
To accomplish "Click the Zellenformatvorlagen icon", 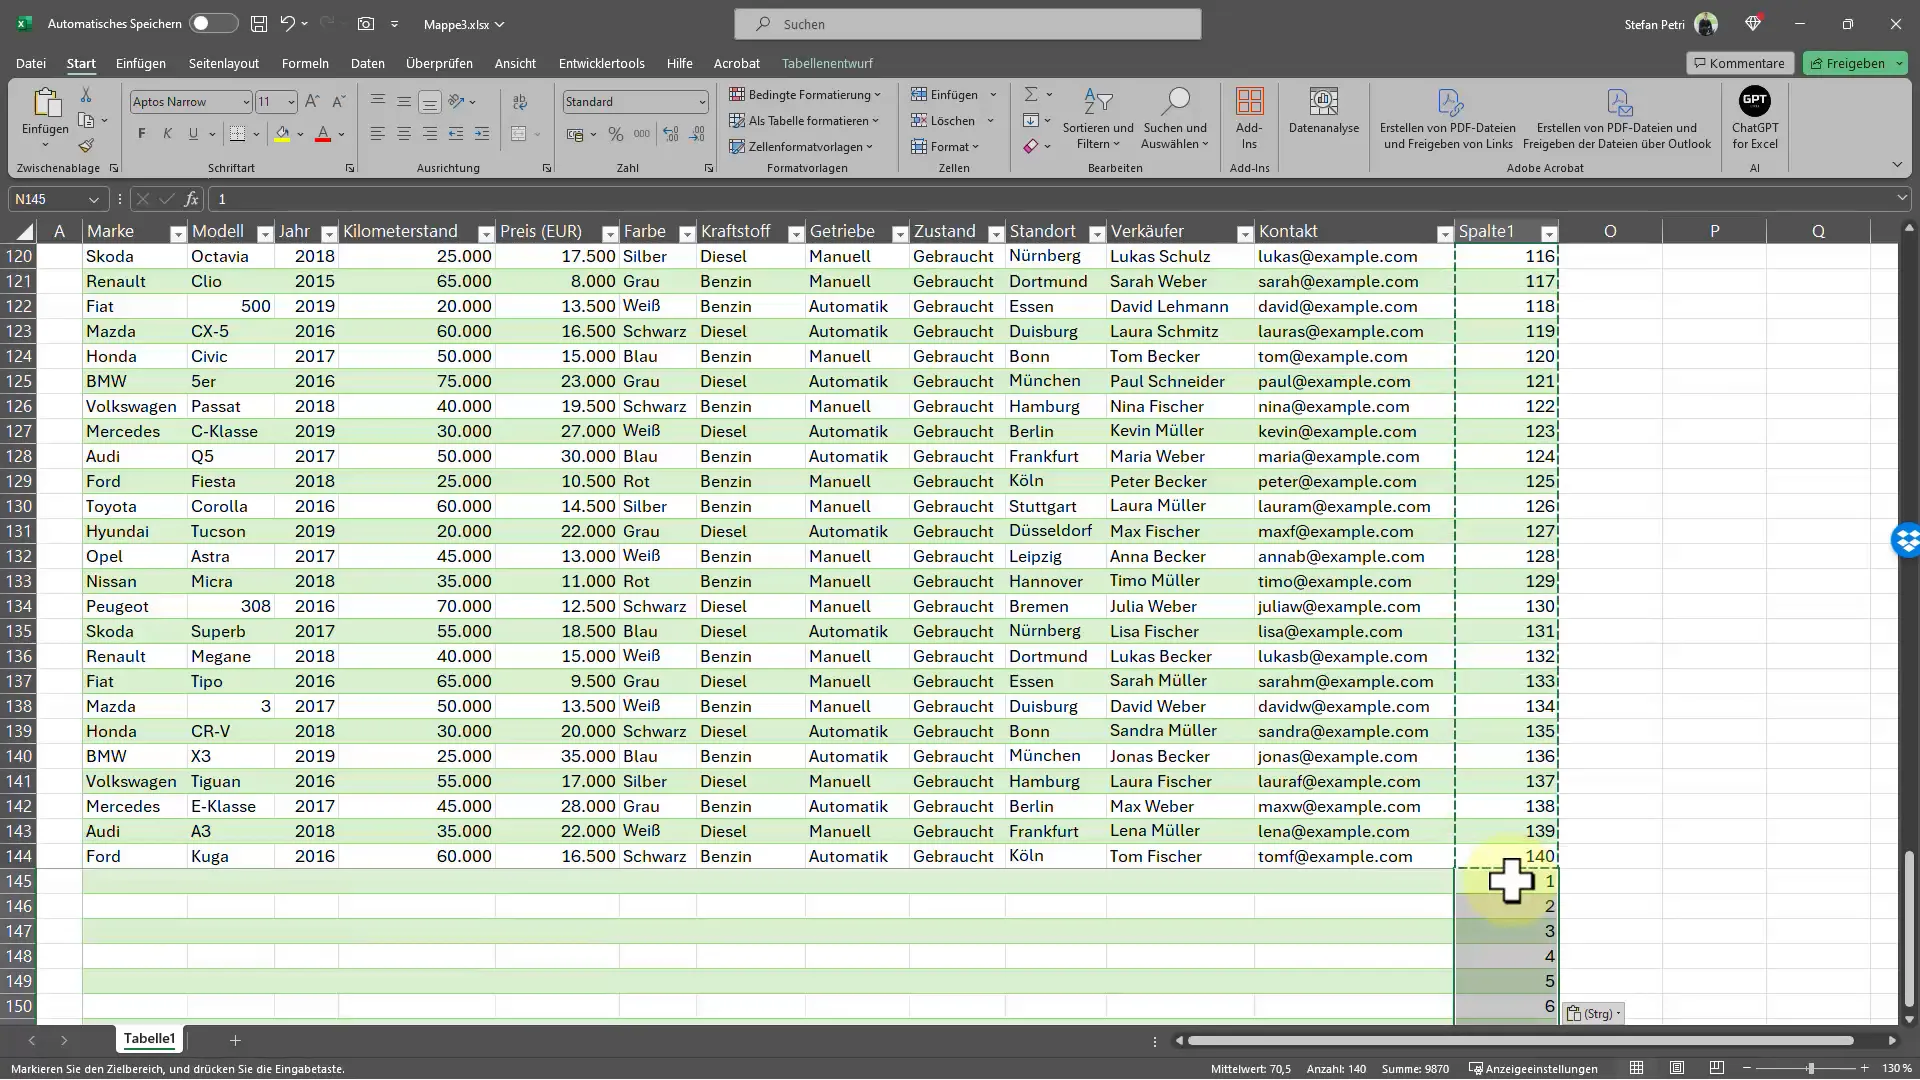I will 806,146.
